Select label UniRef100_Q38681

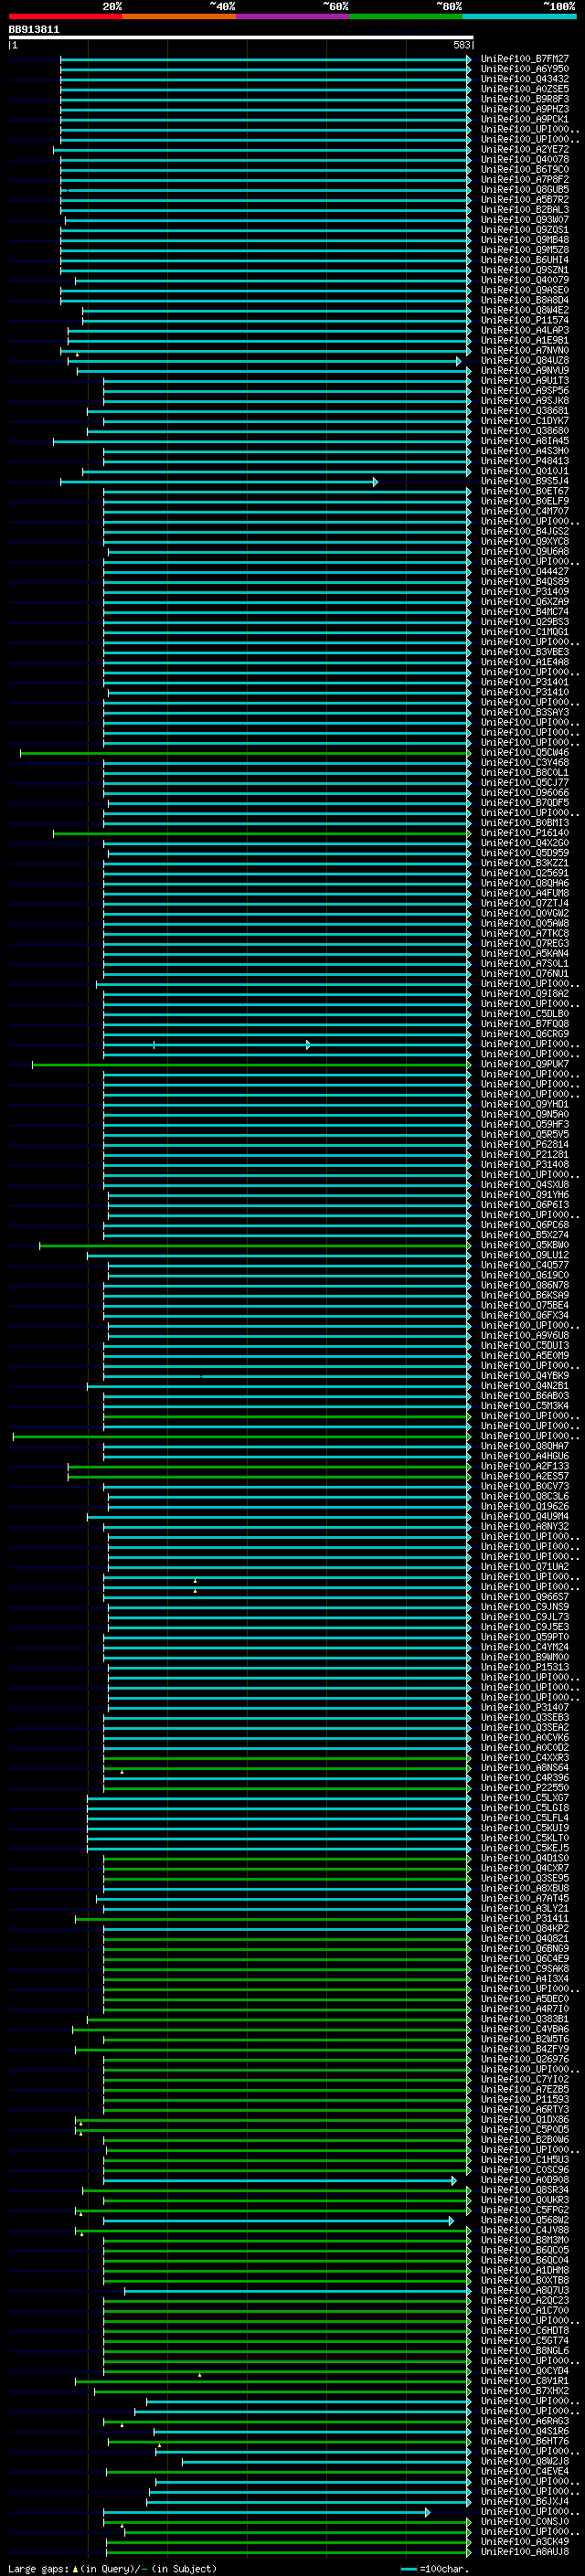[525, 411]
